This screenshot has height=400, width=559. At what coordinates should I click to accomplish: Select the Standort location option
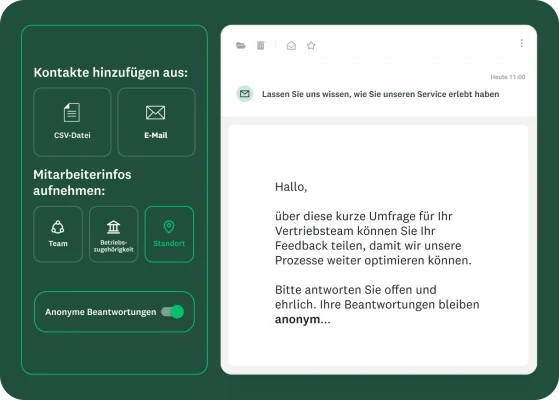[x=169, y=234]
